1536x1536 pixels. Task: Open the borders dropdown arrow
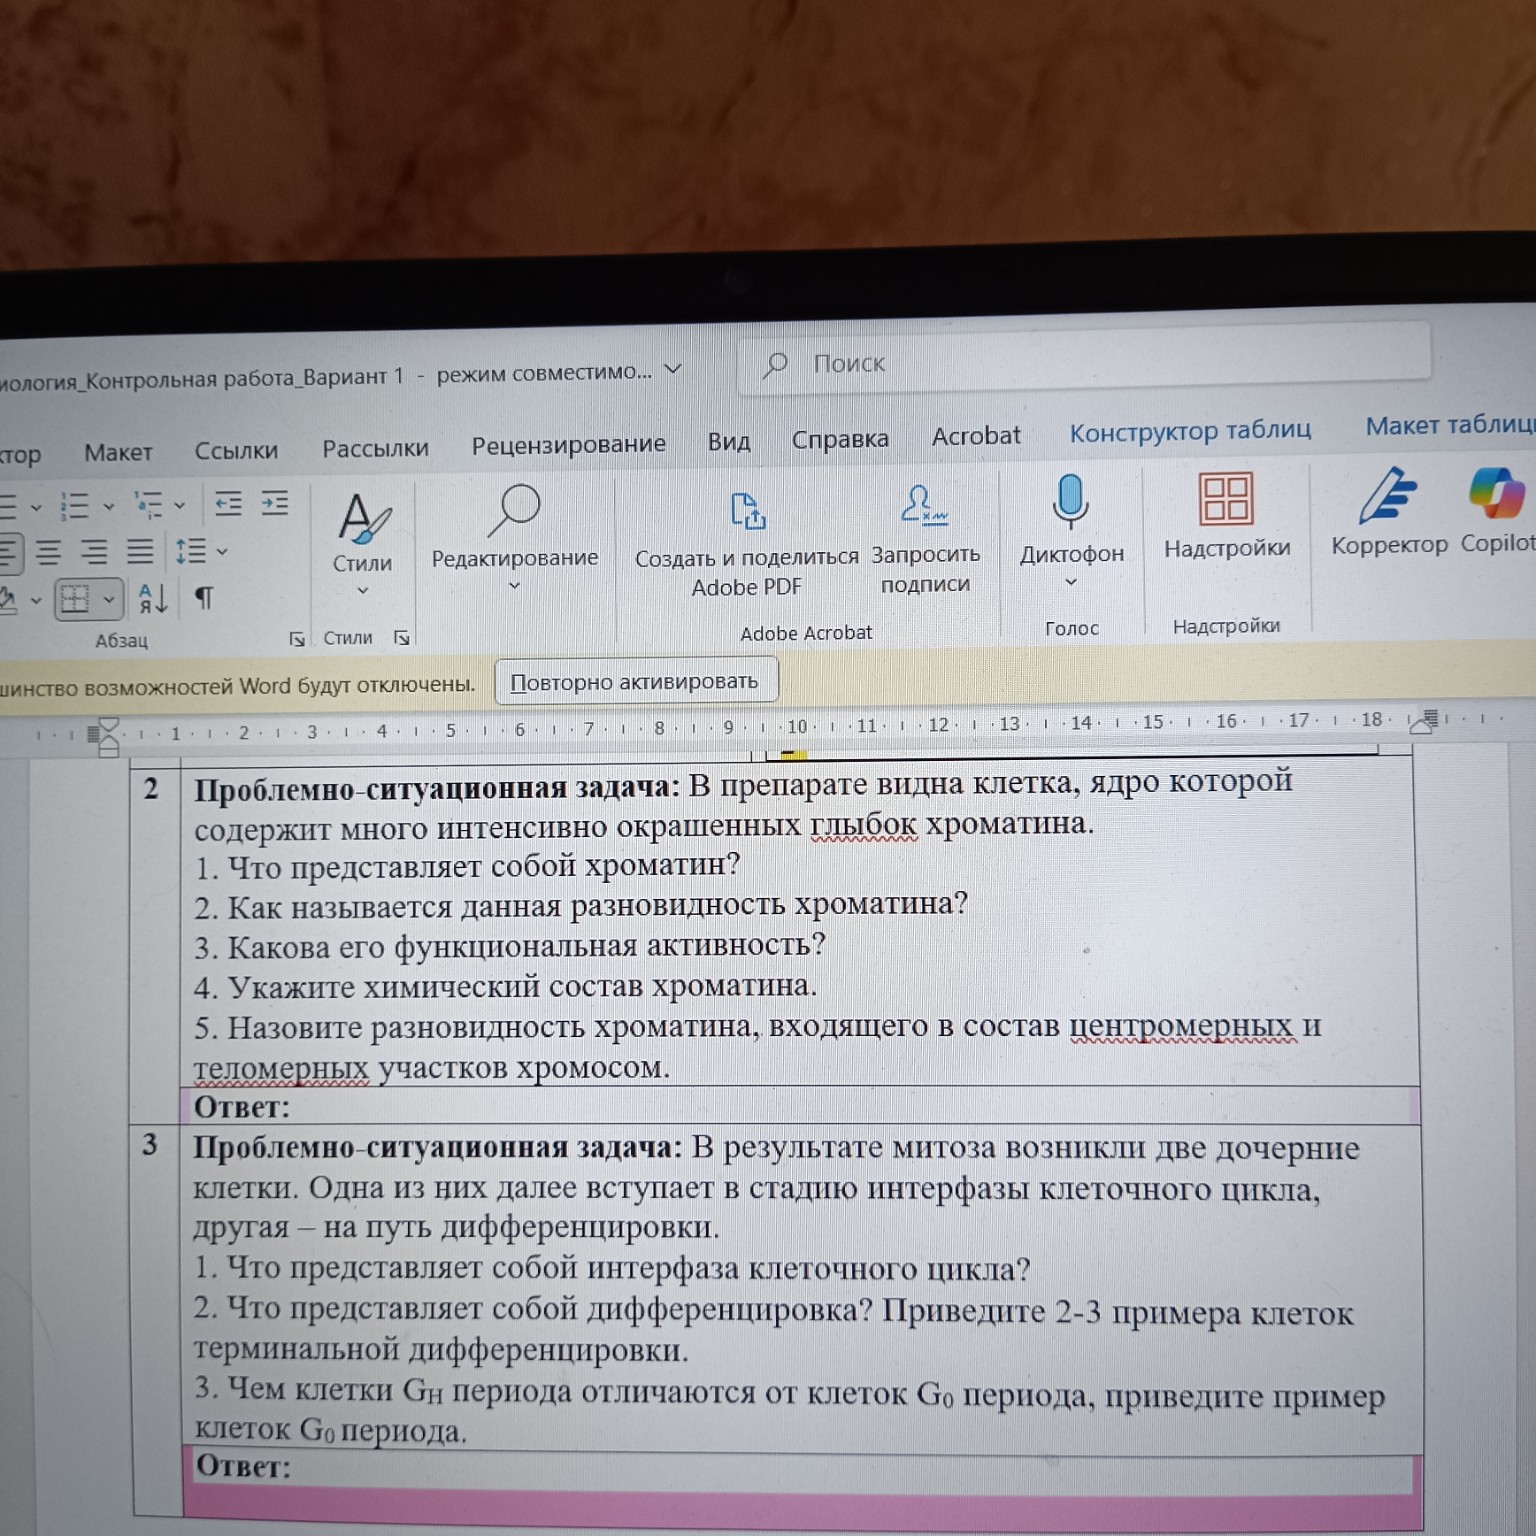pos(109,600)
